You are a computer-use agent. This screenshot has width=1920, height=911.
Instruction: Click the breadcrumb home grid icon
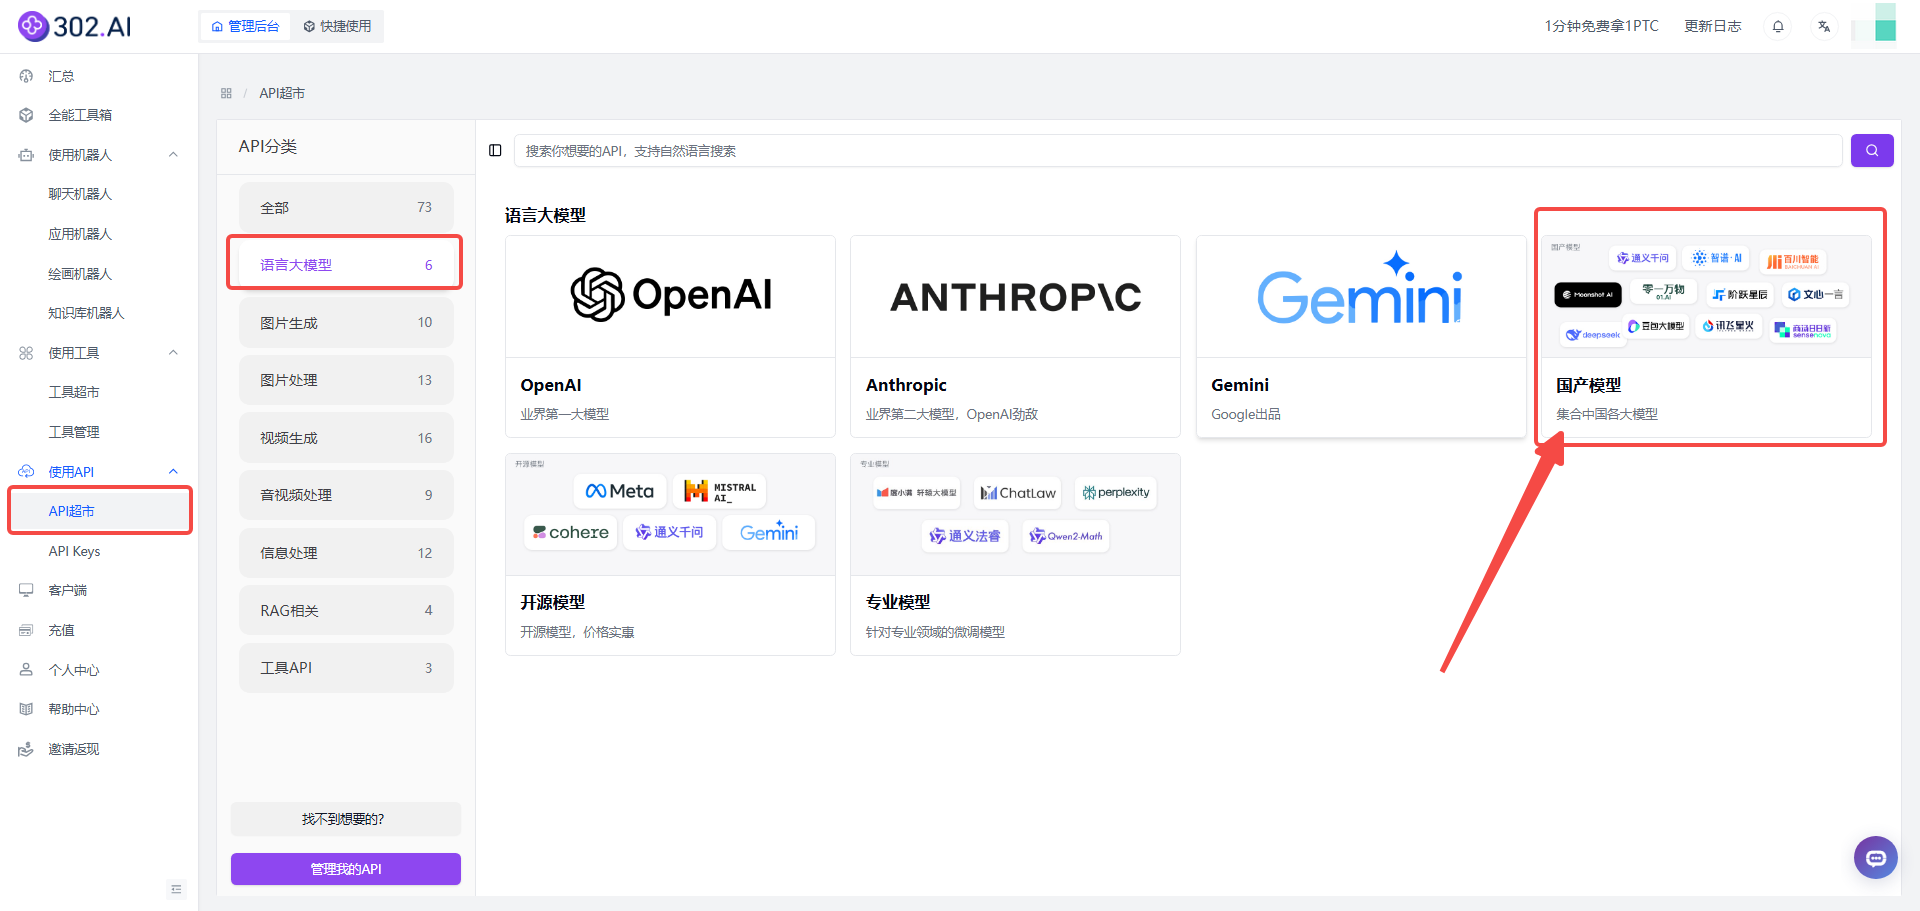pyautogui.click(x=226, y=93)
